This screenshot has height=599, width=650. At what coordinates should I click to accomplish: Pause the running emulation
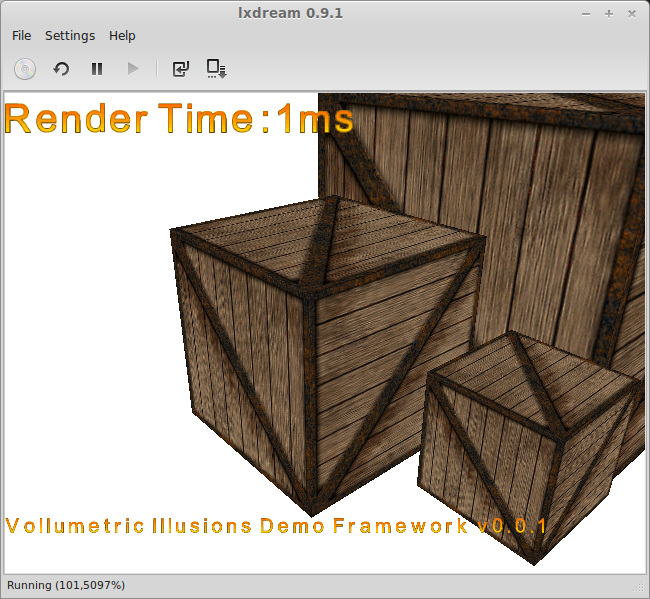(x=97, y=69)
